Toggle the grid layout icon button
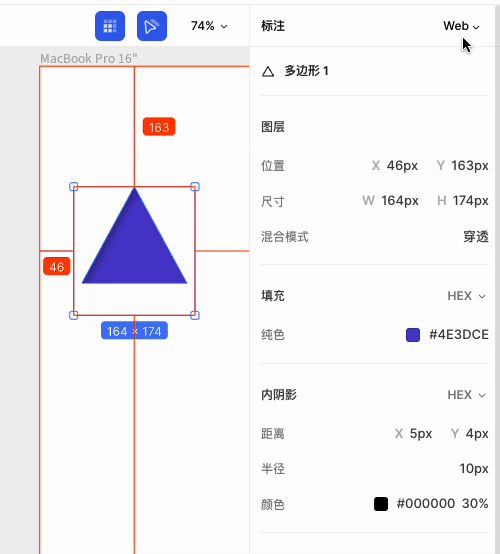The height and width of the screenshot is (554, 500). coord(110,26)
